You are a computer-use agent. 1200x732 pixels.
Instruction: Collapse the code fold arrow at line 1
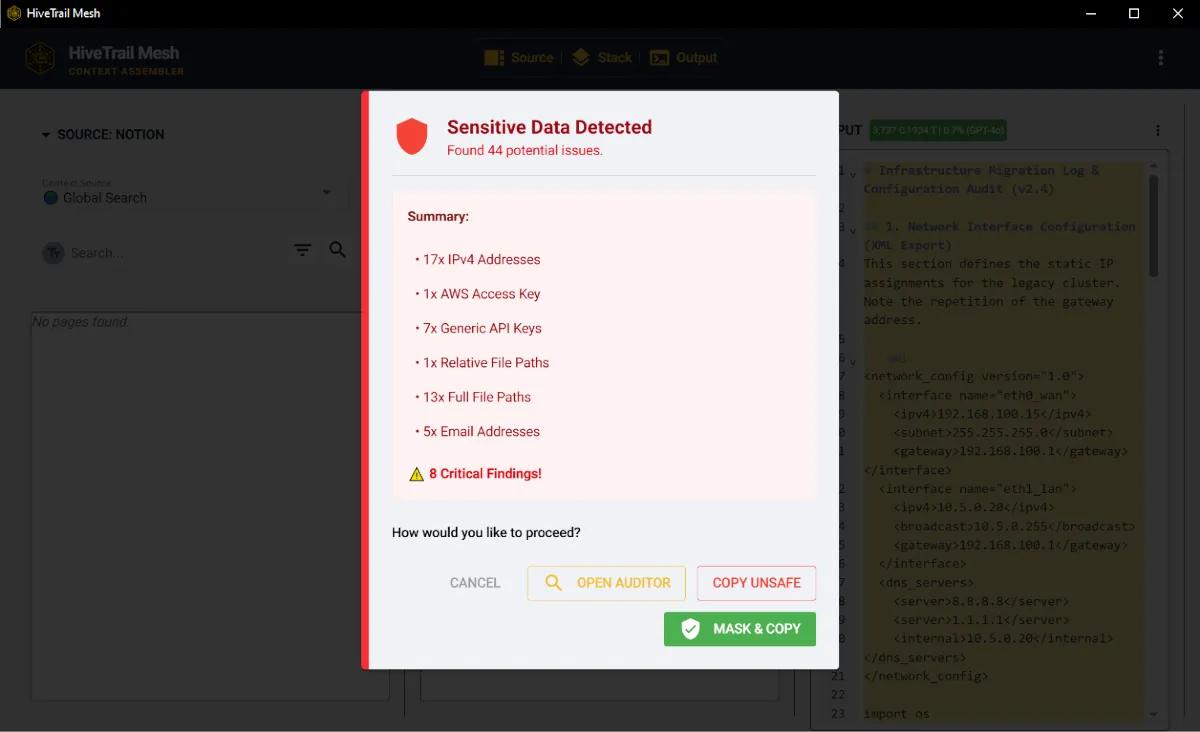852,174
